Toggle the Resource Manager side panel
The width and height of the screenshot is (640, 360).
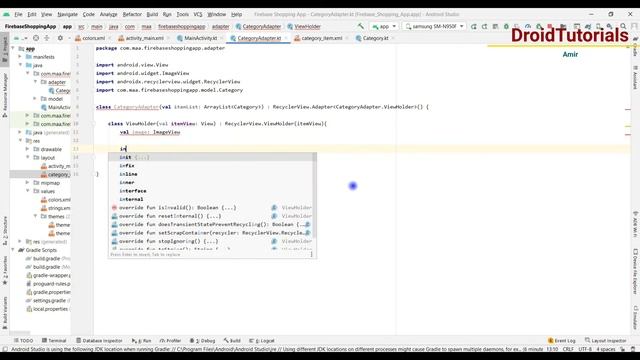5,95
